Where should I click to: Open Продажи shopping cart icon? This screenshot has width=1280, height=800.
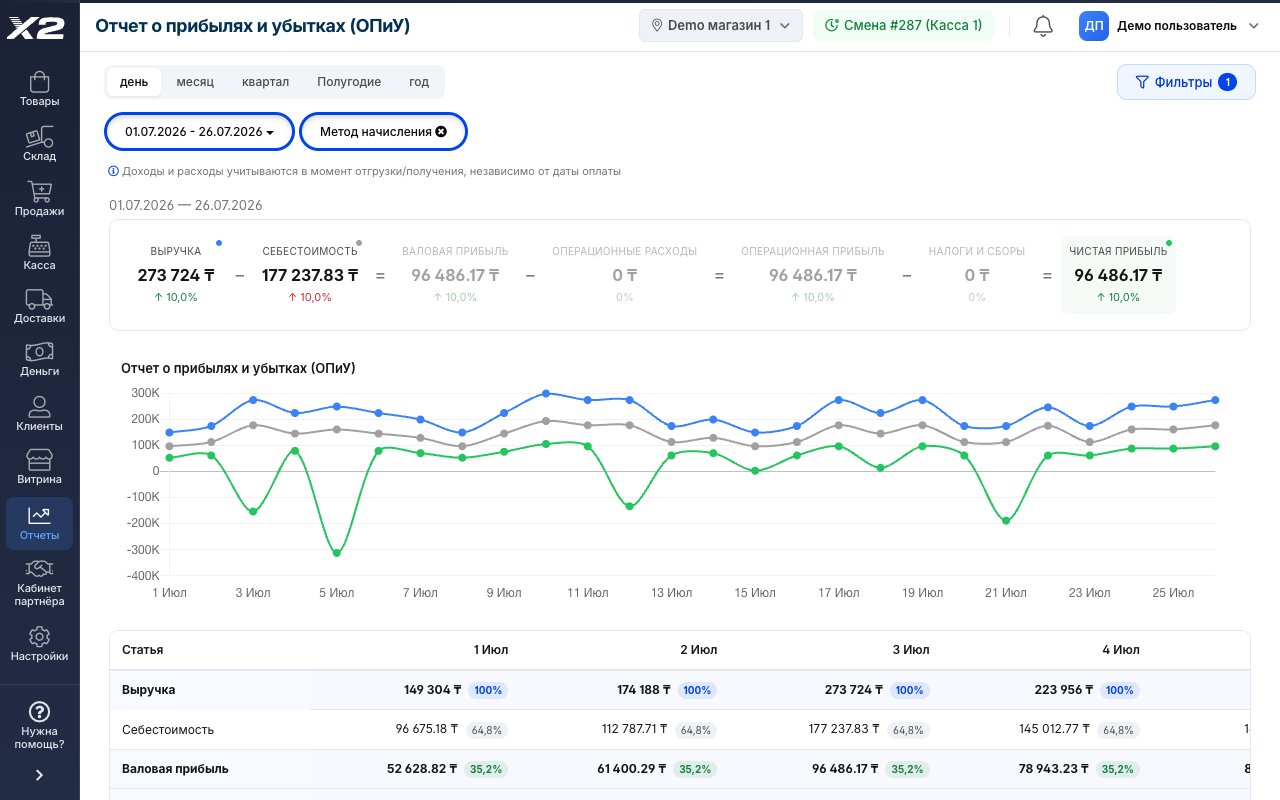(x=39, y=199)
